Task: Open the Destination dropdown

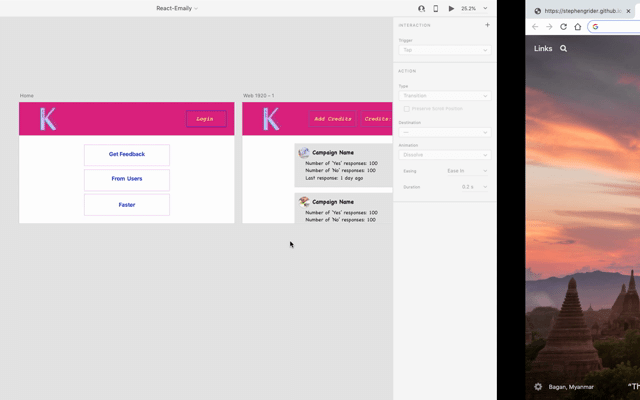Action: click(x=444, y=132)
